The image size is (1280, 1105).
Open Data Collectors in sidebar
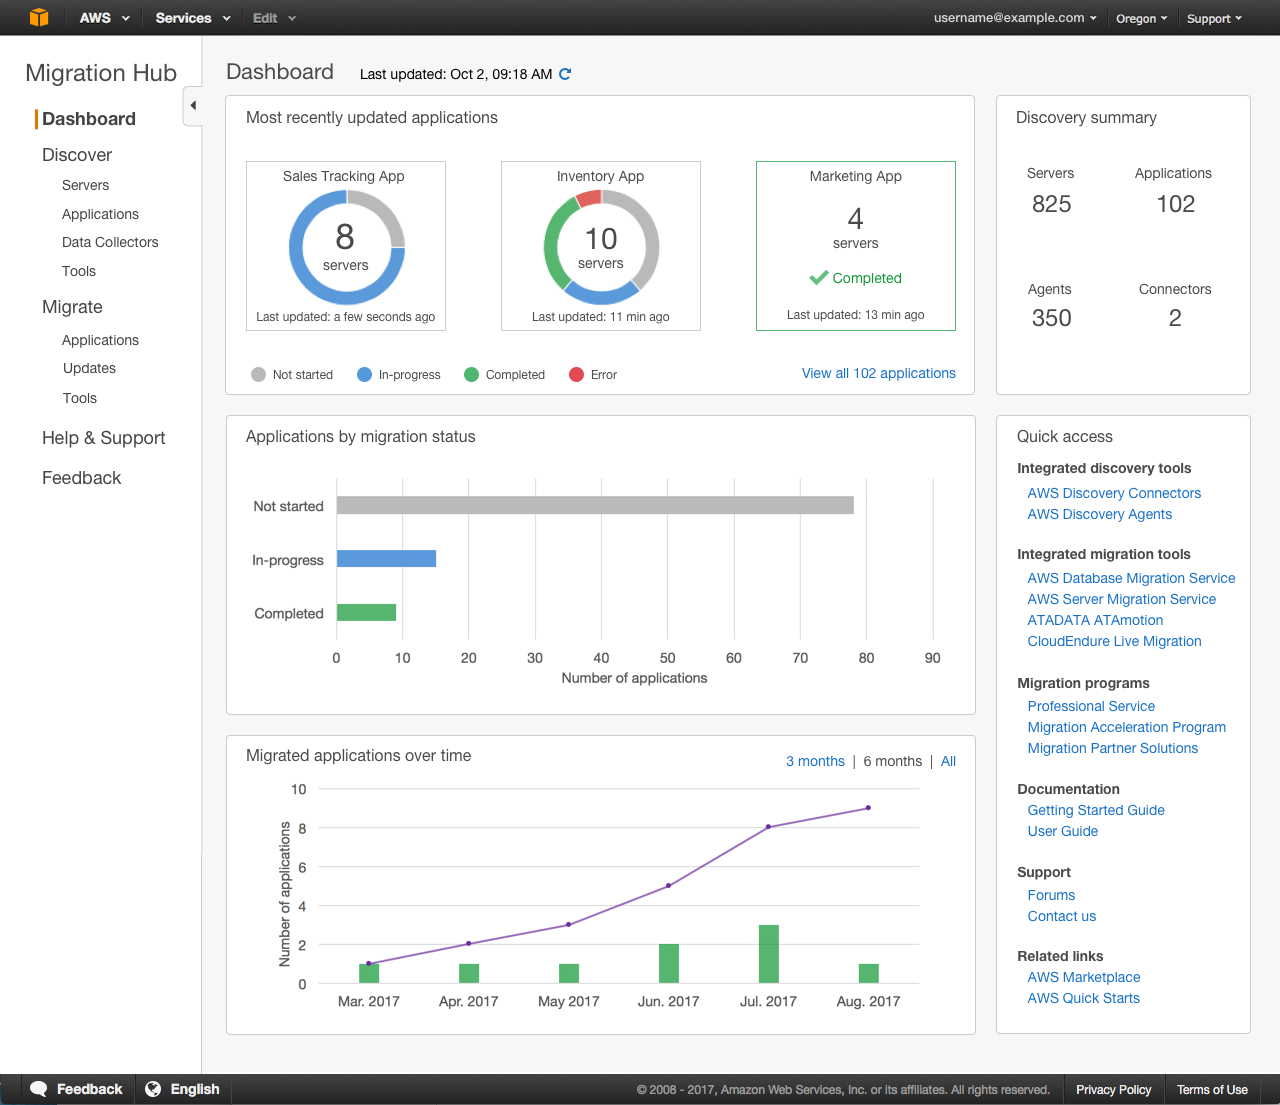point(110,242)
